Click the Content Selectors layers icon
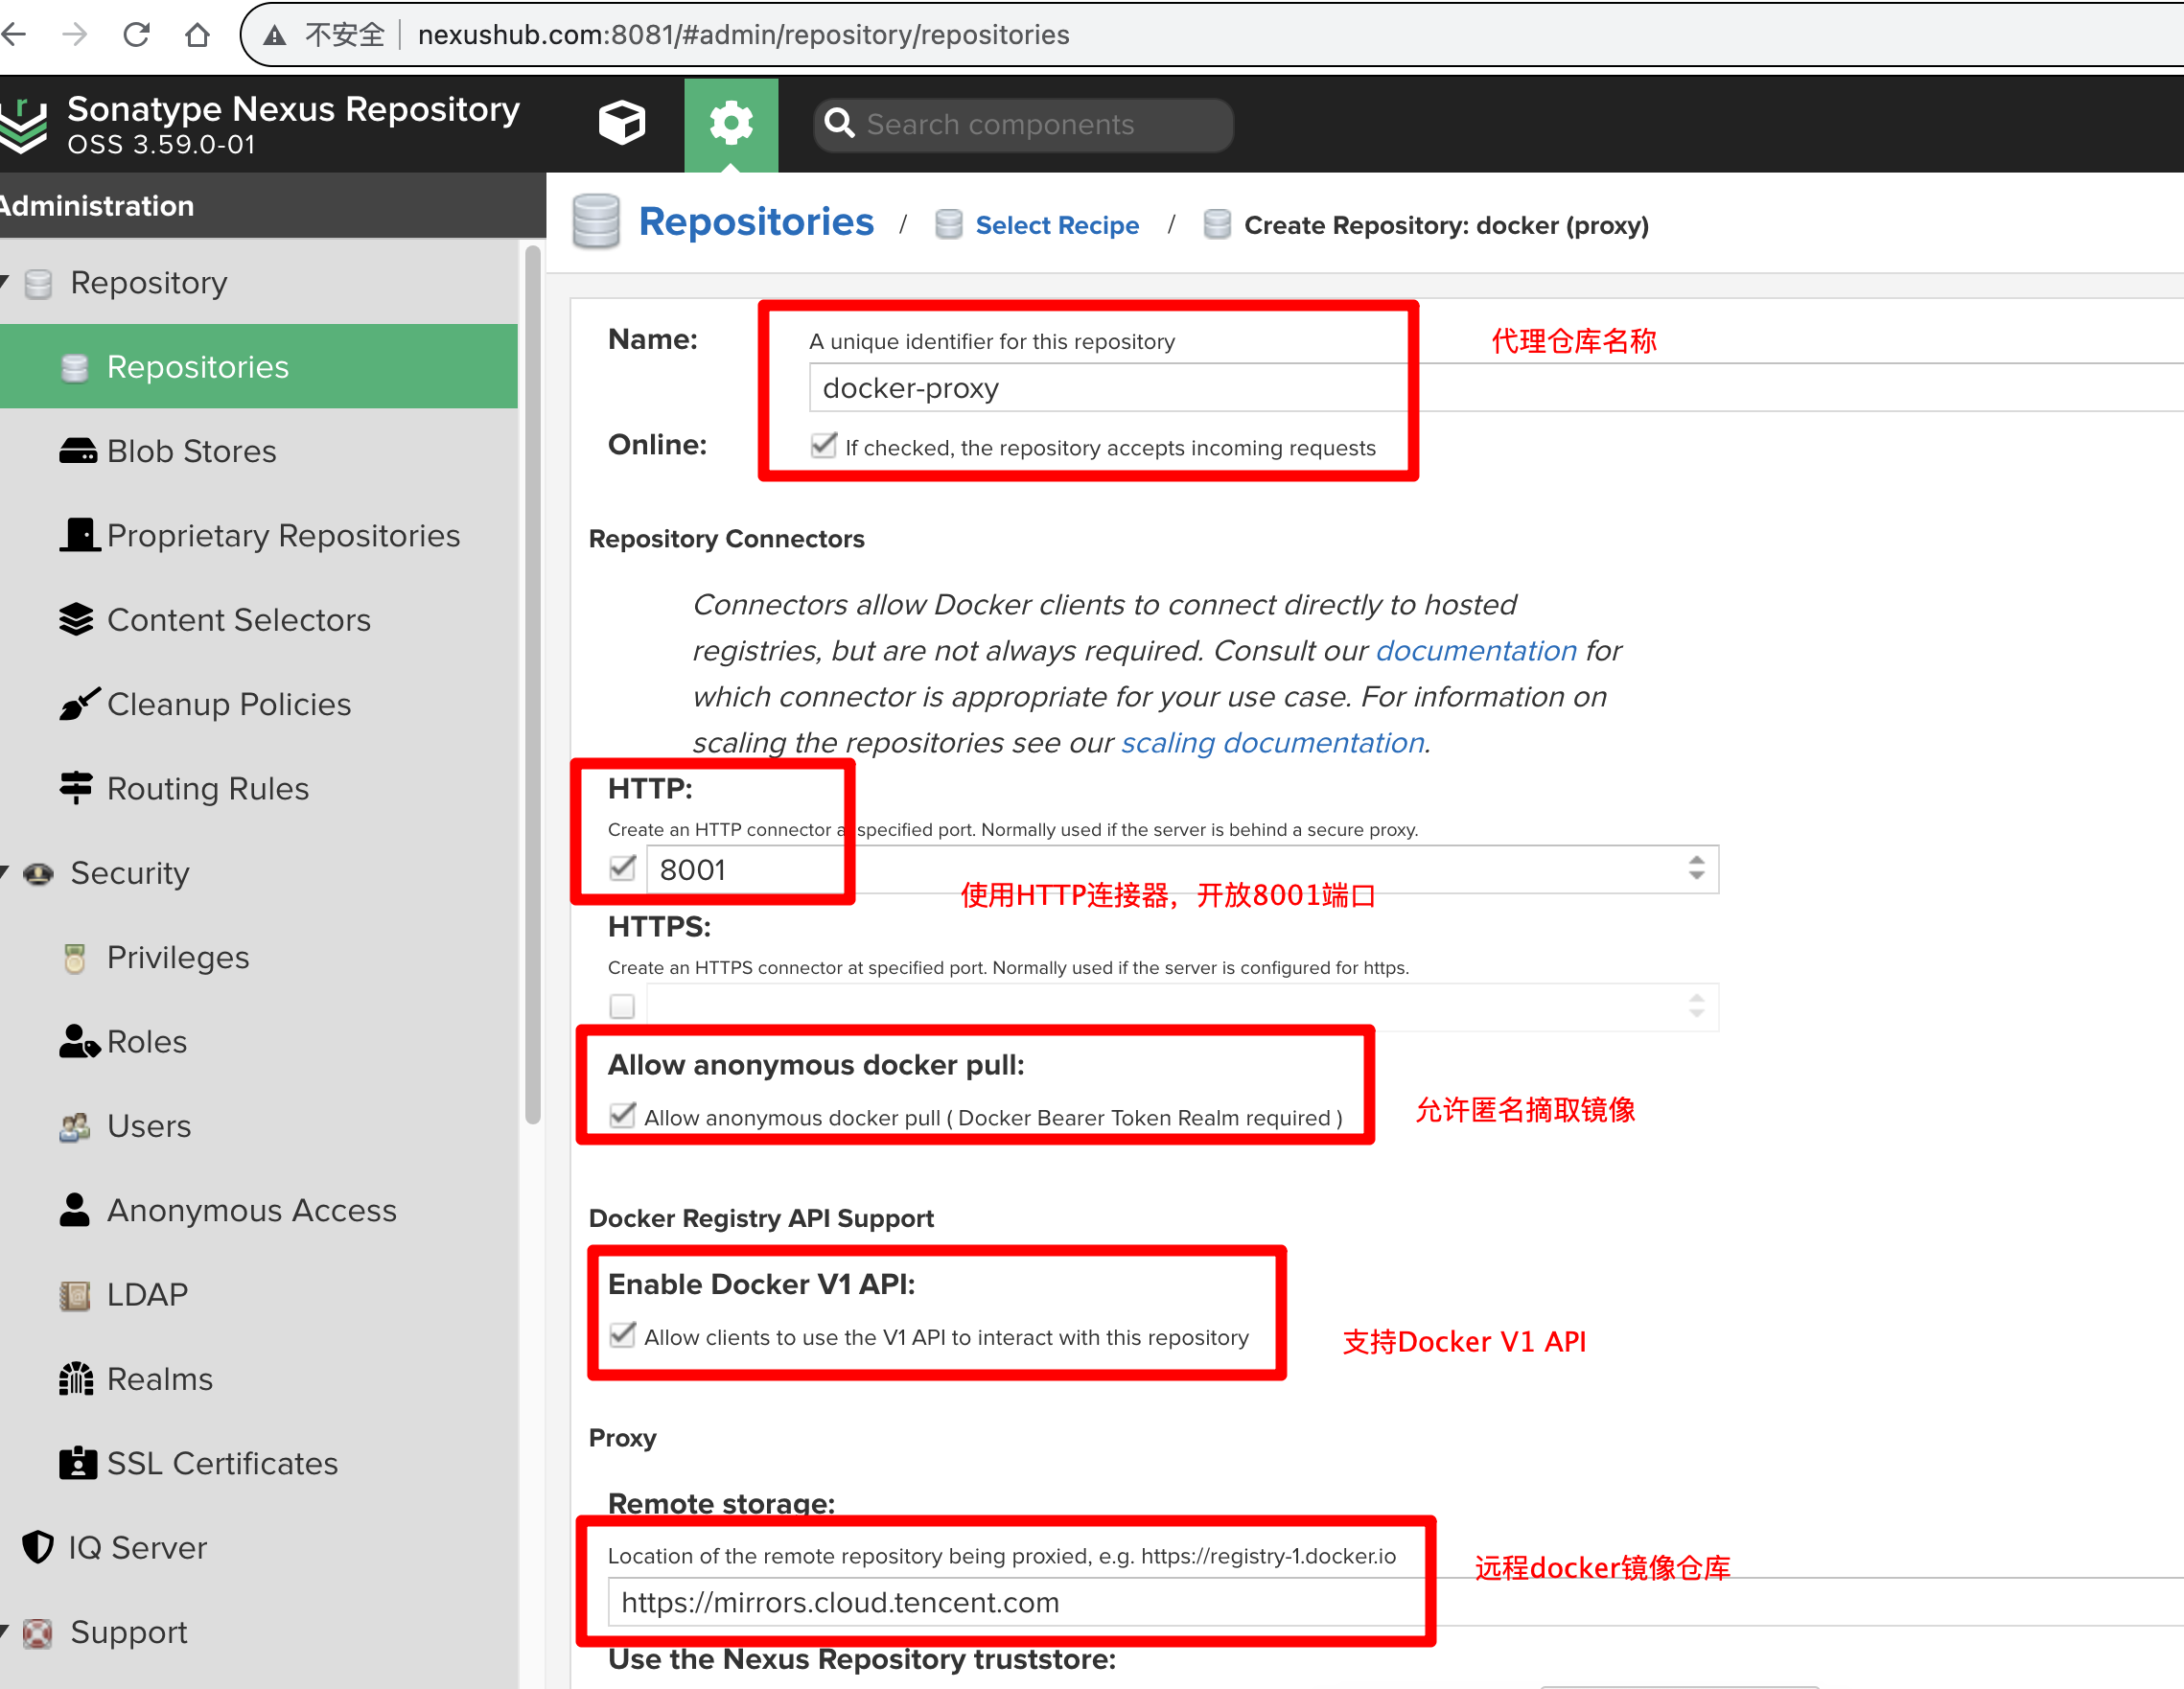Screen dimensions: 2184x1689 tap(76, 619)
